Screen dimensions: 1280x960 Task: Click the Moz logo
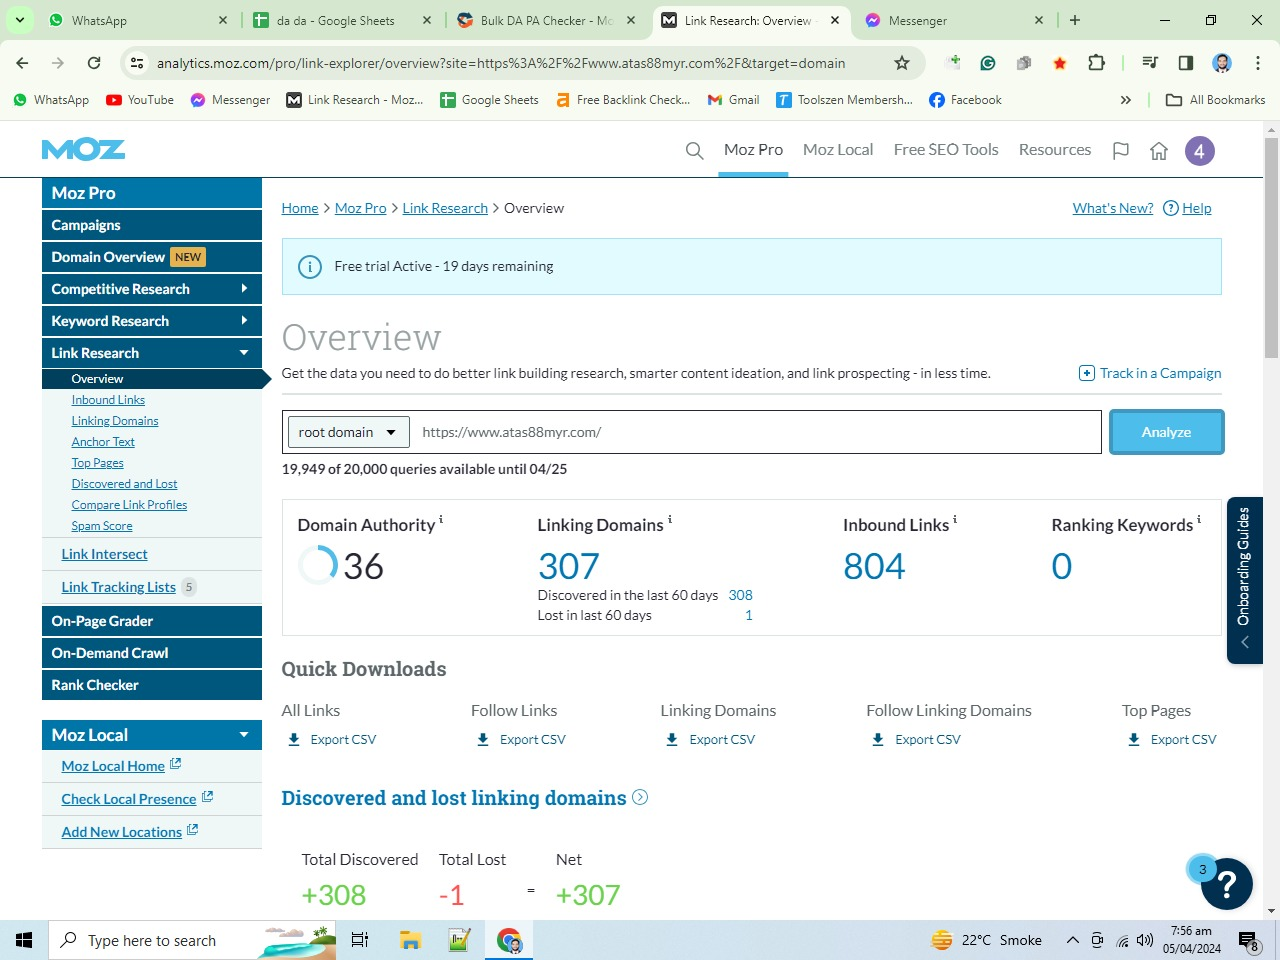click(x=83, y=150)
